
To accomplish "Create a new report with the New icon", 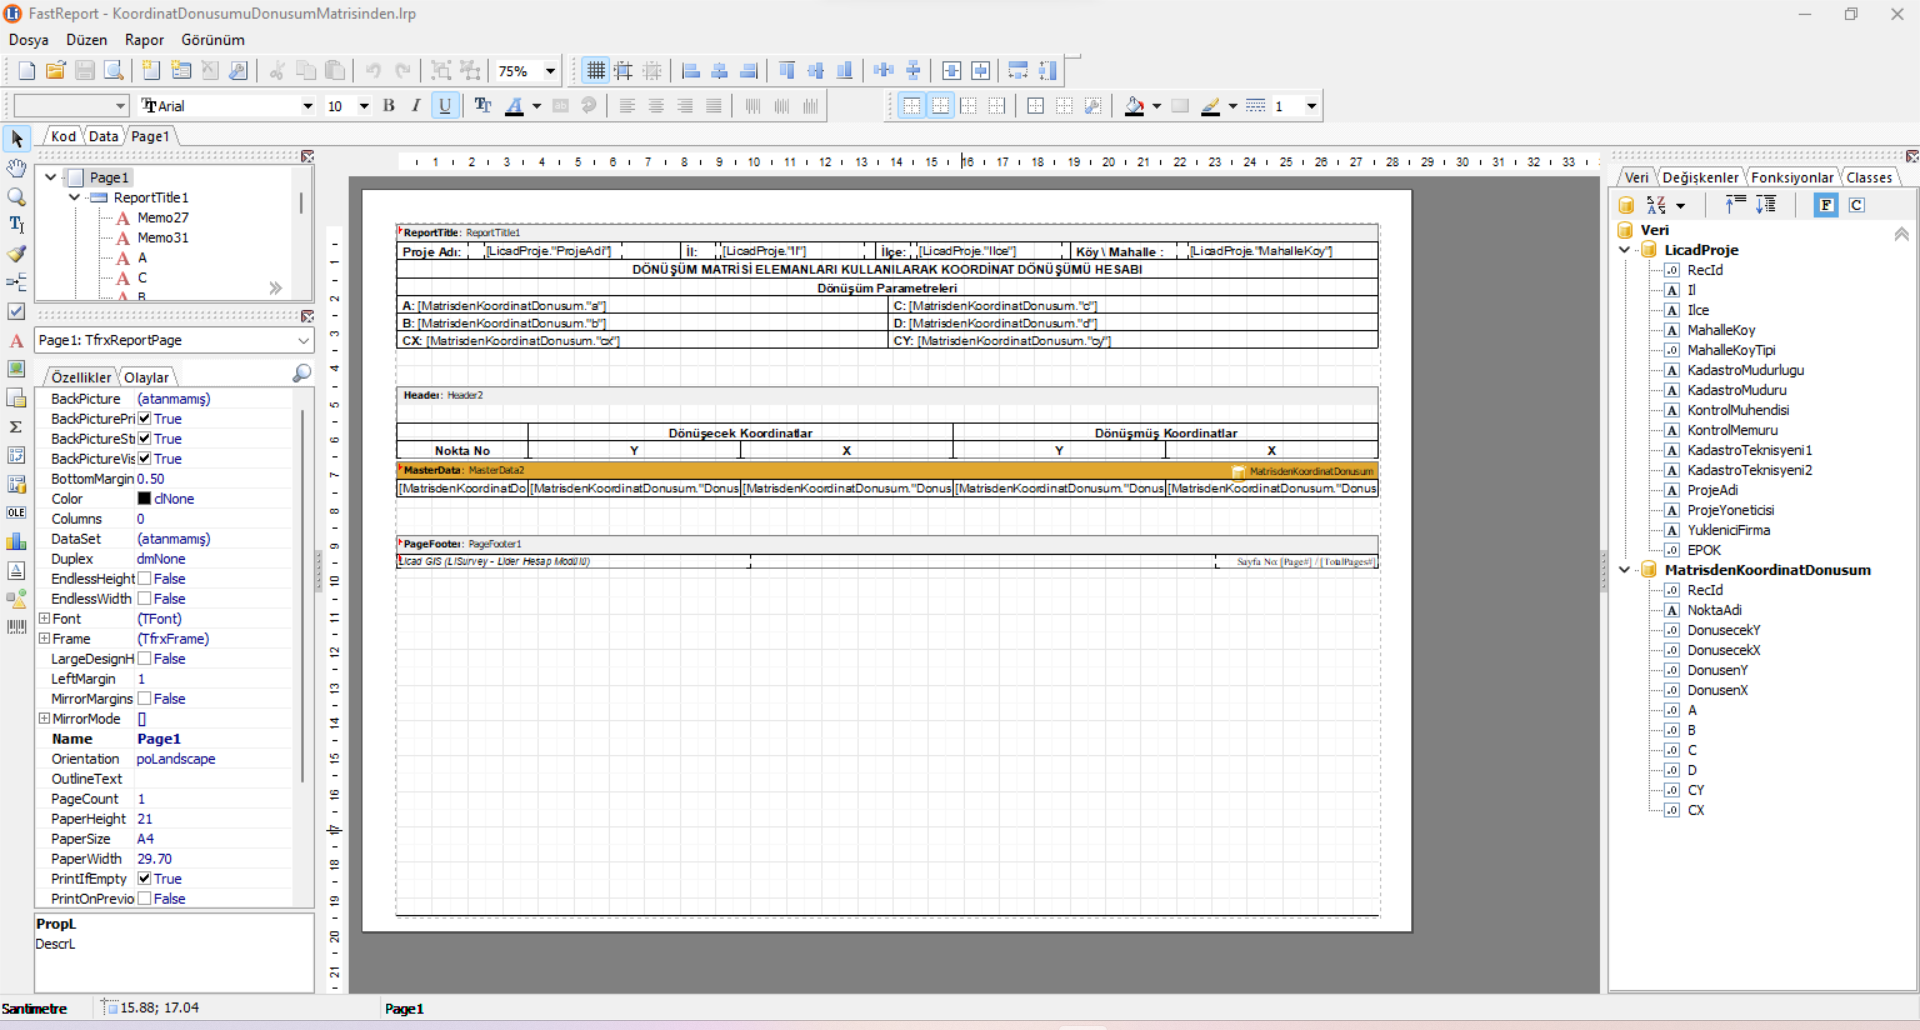I will (27, 70).
